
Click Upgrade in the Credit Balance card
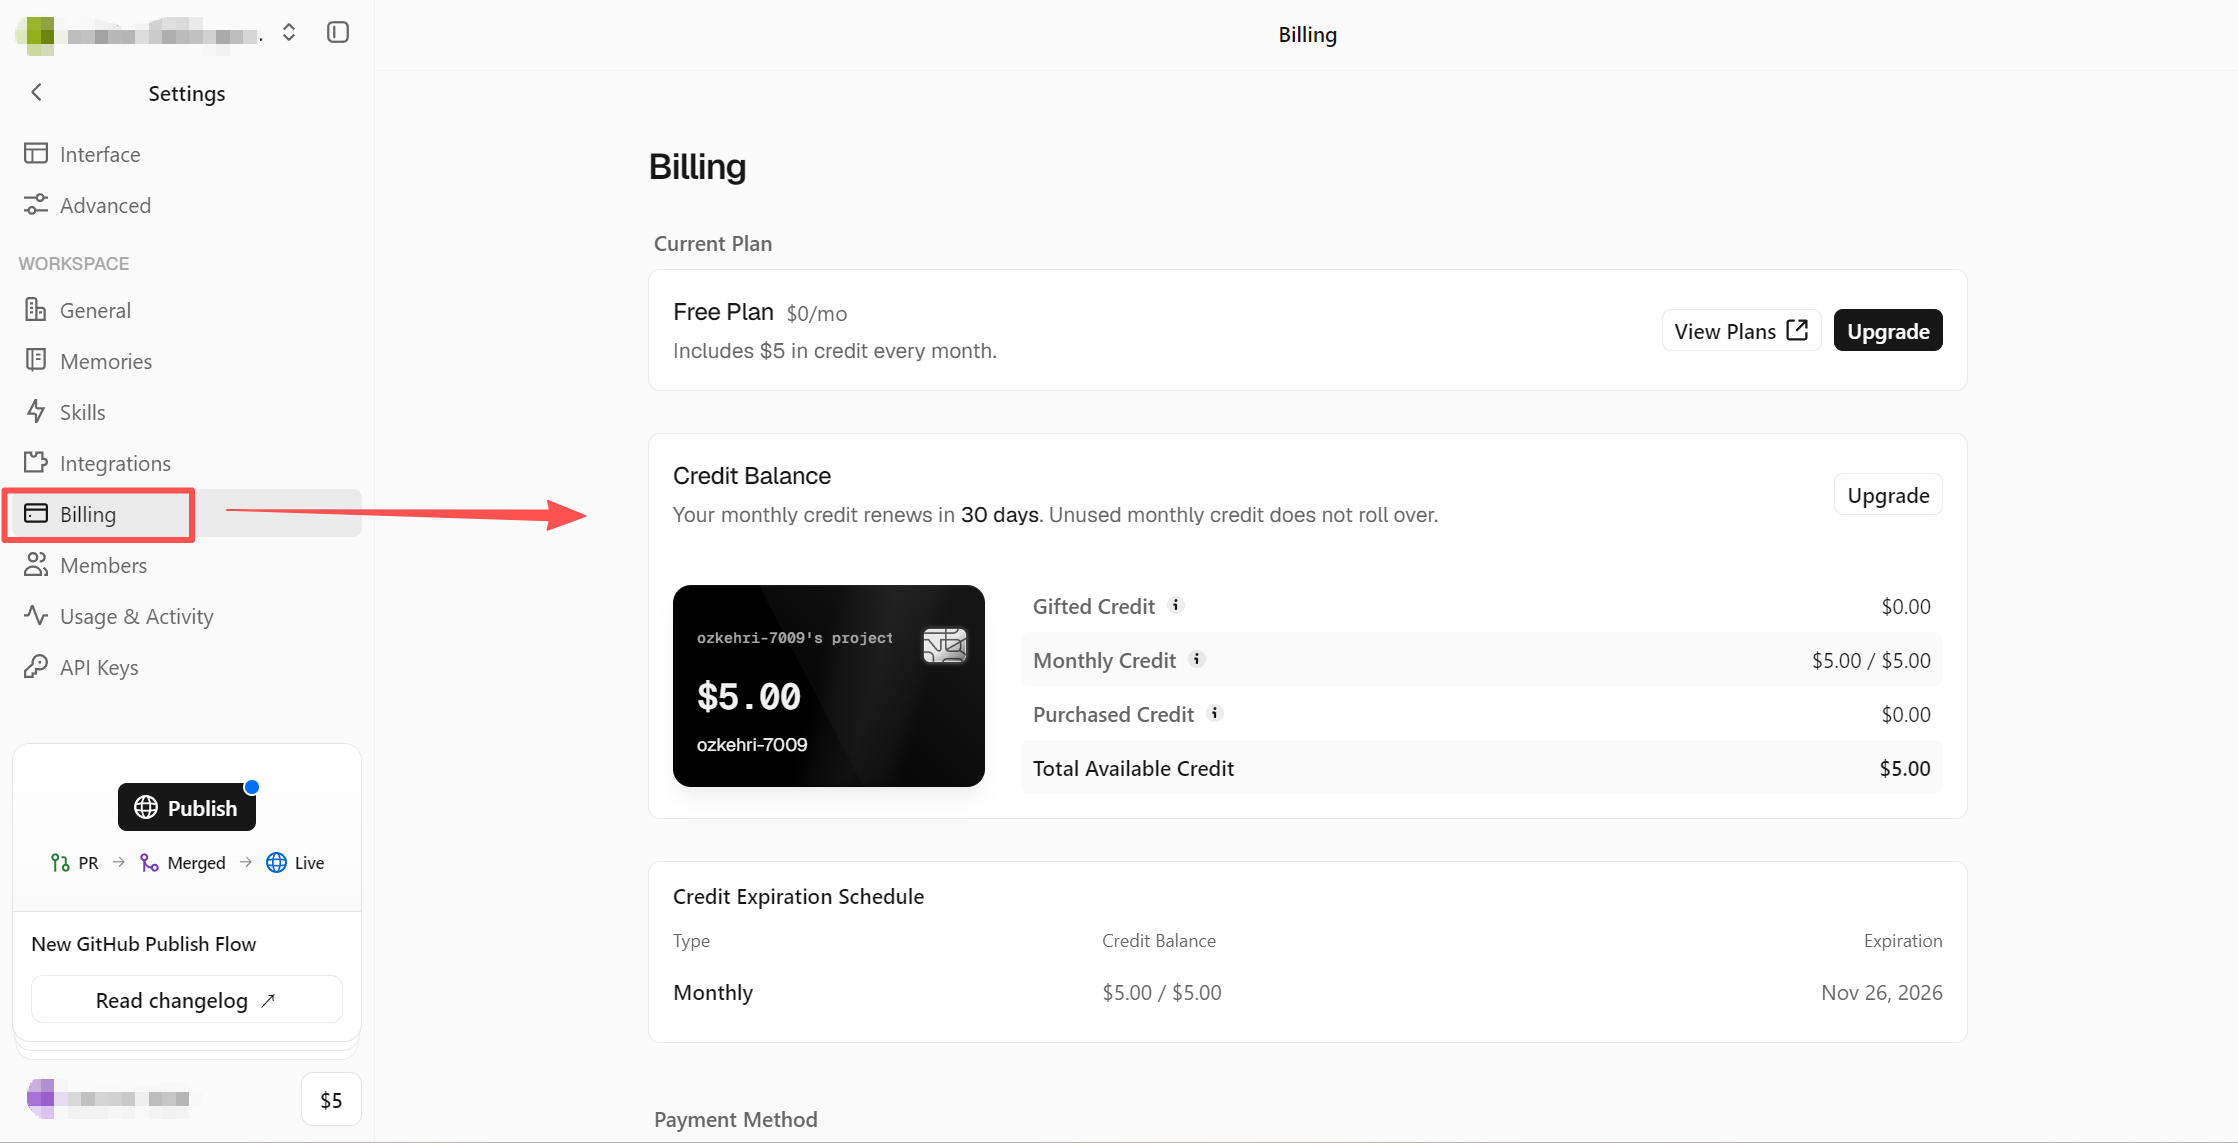pyautogui.click(x=1888, y=495)
